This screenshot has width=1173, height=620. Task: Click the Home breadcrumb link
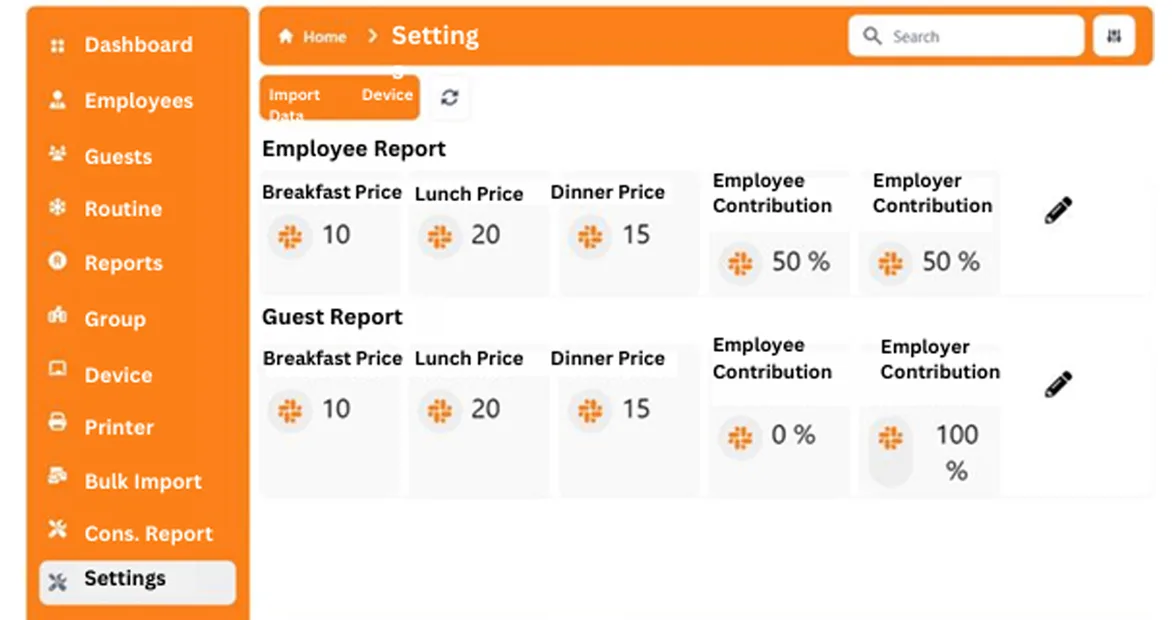click(324, 37)
